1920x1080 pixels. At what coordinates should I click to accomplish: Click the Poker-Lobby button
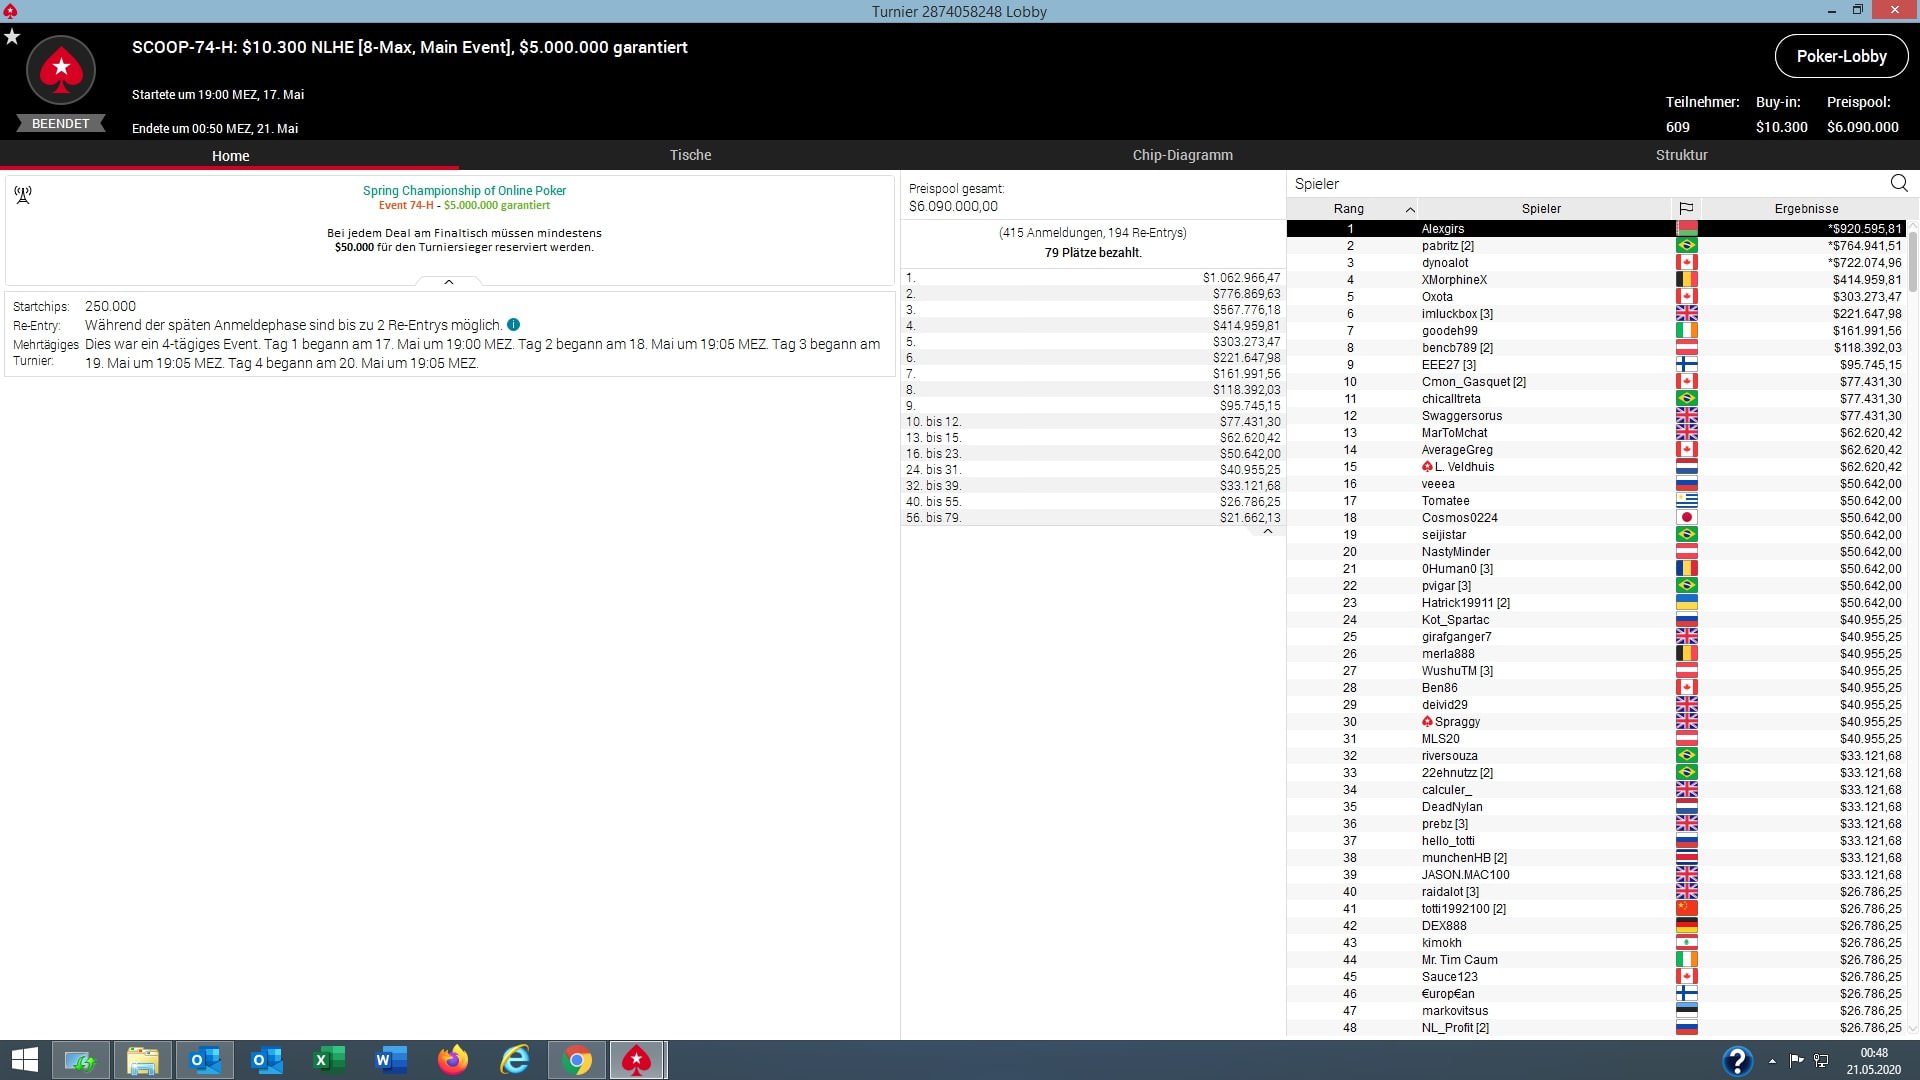(x=1841, y=56)
